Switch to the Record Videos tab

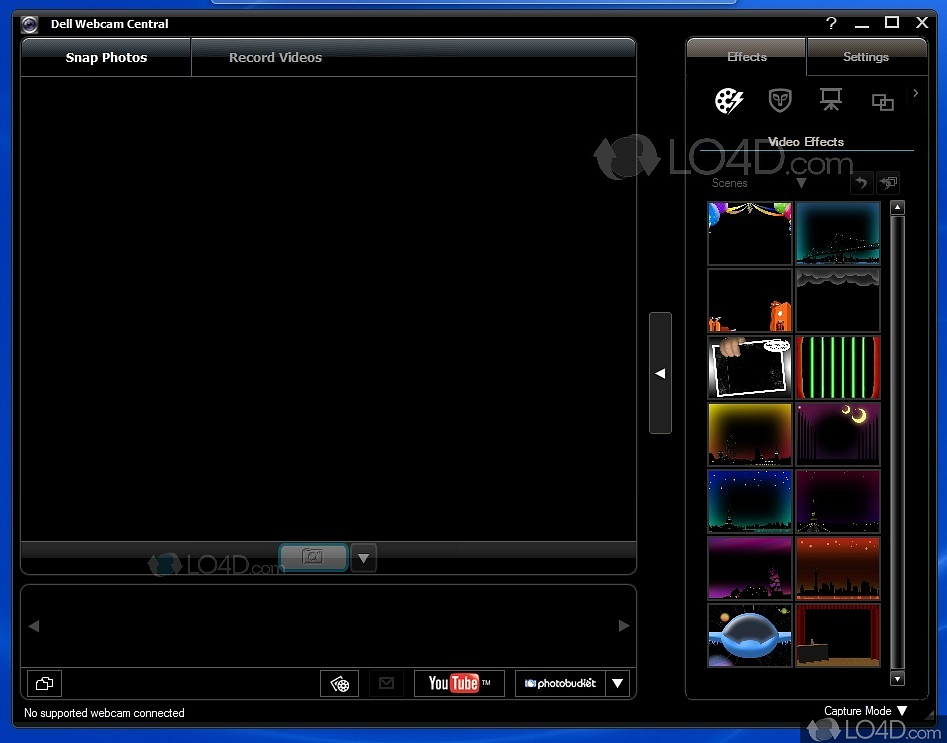click(275, 58)
